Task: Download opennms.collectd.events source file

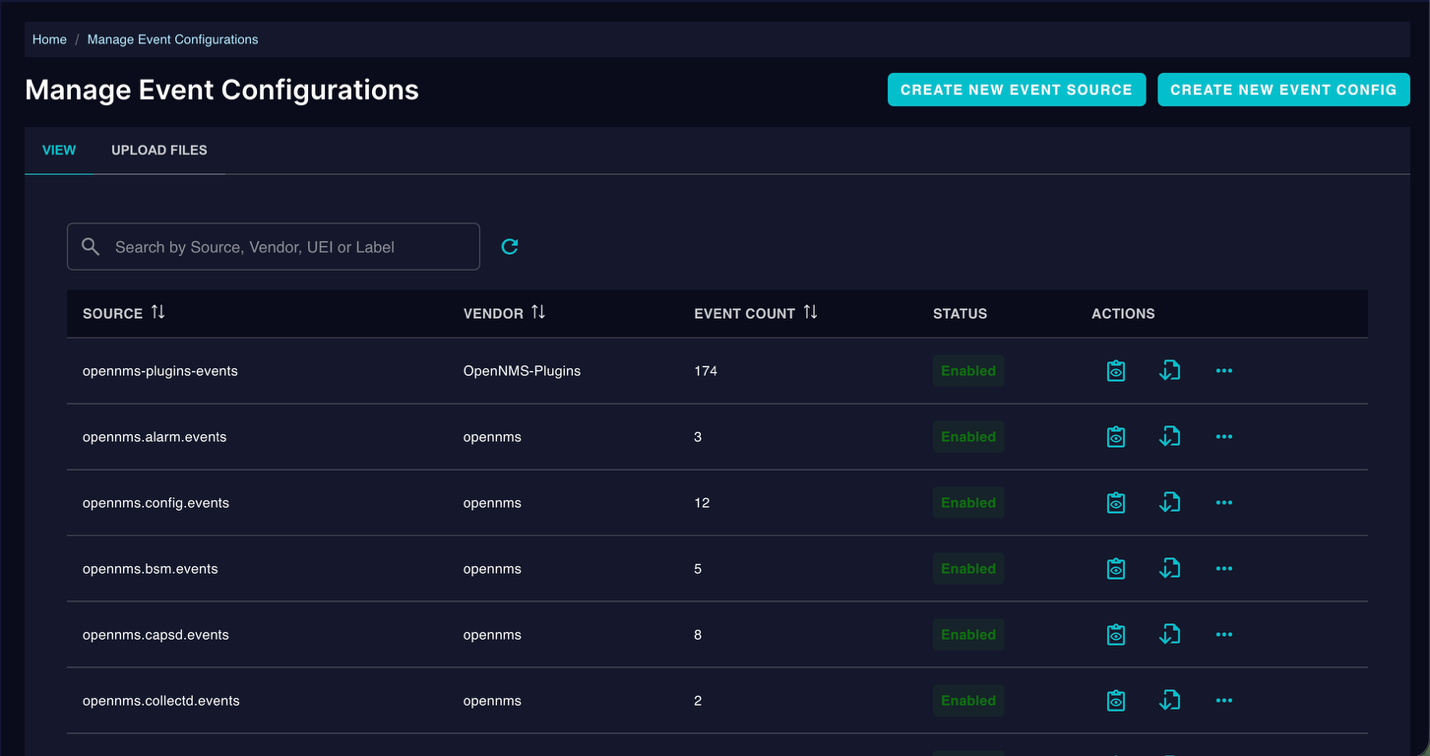Action: click(1170, 701)
